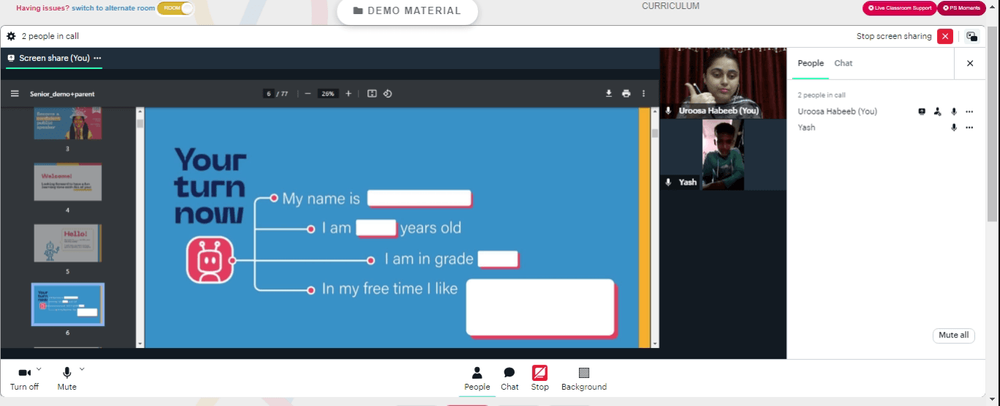Click the name blank on the slide
The height and width of the screenshot is (406, 1000).
click(419, 198)
